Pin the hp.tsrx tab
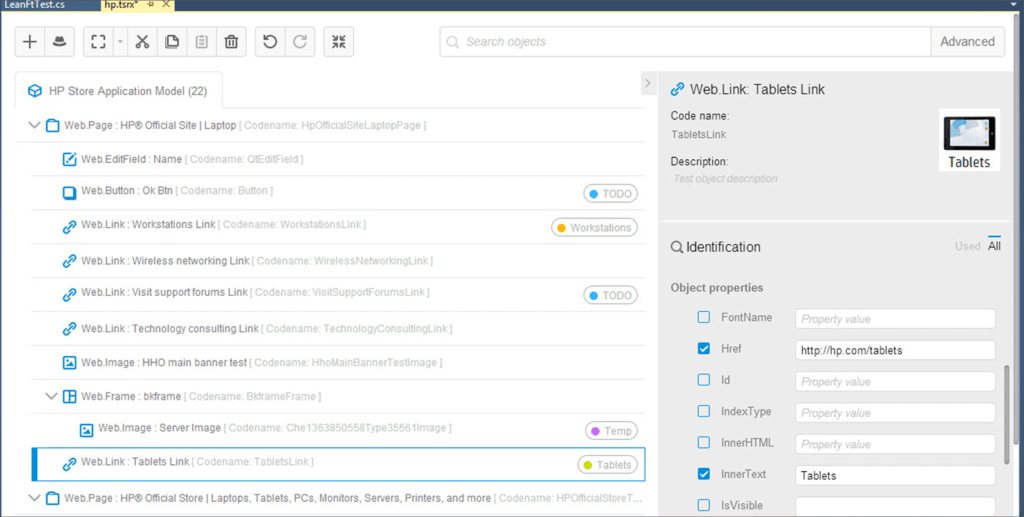Screen dimensions: 1024x517 point(150,5)
